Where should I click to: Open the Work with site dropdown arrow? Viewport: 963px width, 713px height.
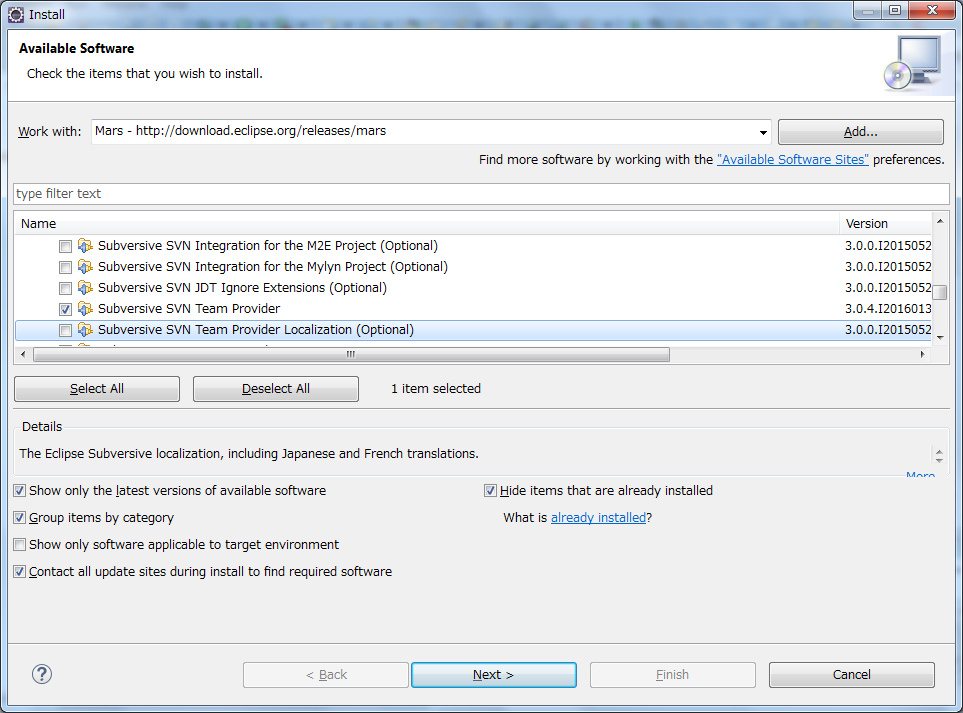click(763, 132)
